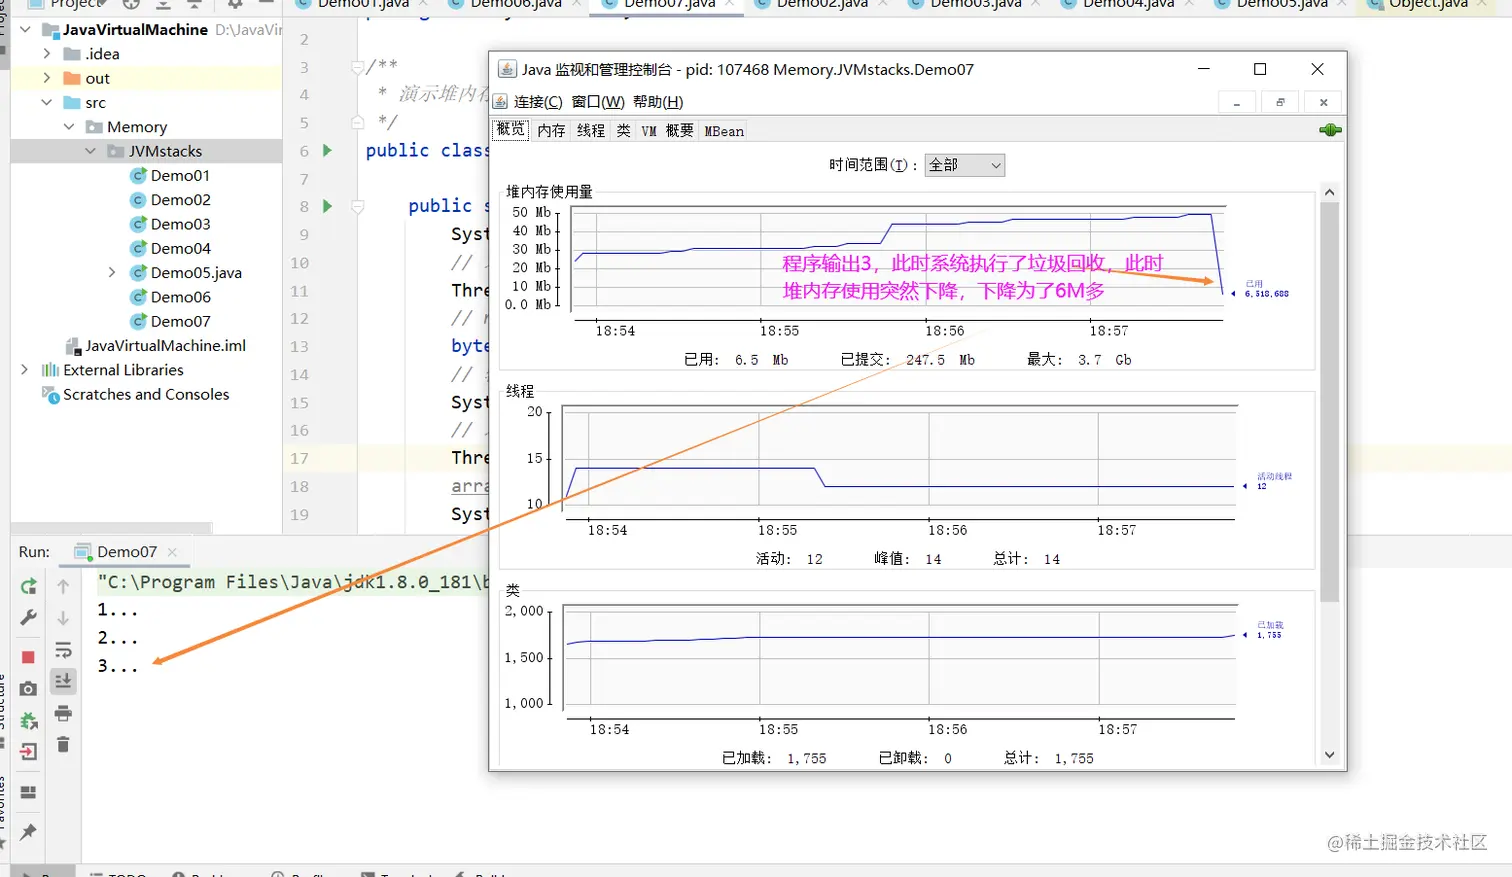
Task: Open the time range dropdown set to 全部
Action: pos(965,165)
